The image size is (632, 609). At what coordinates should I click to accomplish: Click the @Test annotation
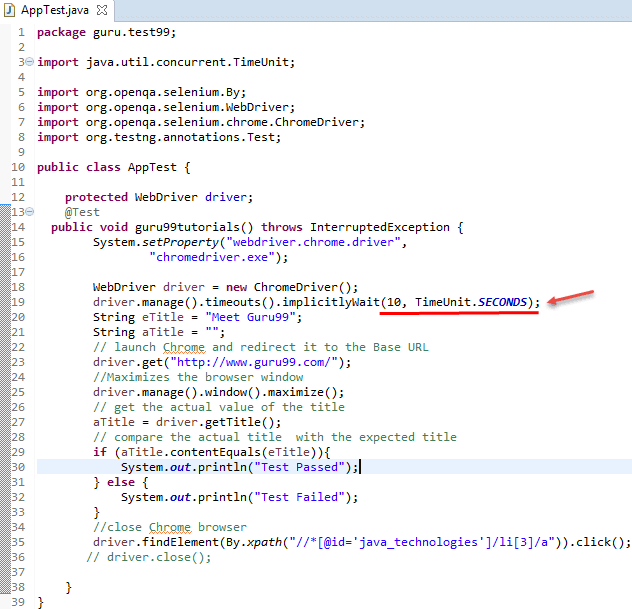(82, 212)
